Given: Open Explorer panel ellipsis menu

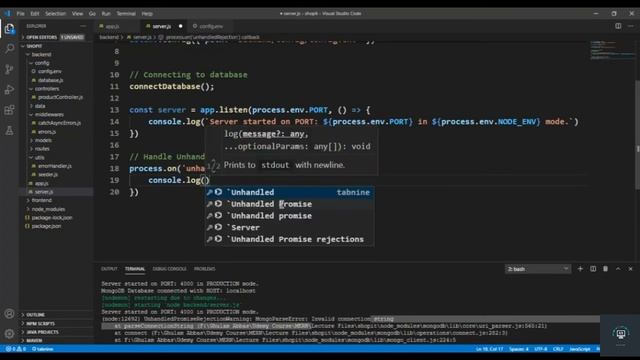Looking at the screenshot, I should (x=83, y=26).
